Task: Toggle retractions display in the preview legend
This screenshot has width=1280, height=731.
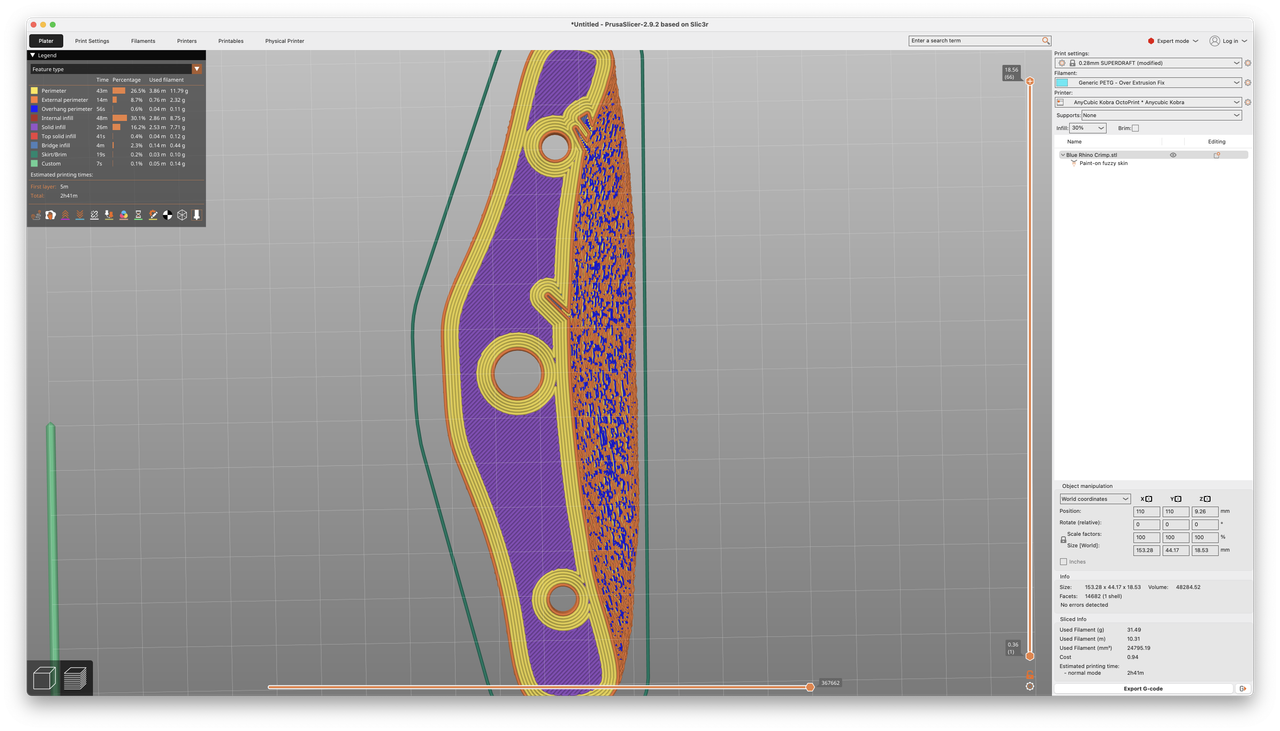Action: 65,215
